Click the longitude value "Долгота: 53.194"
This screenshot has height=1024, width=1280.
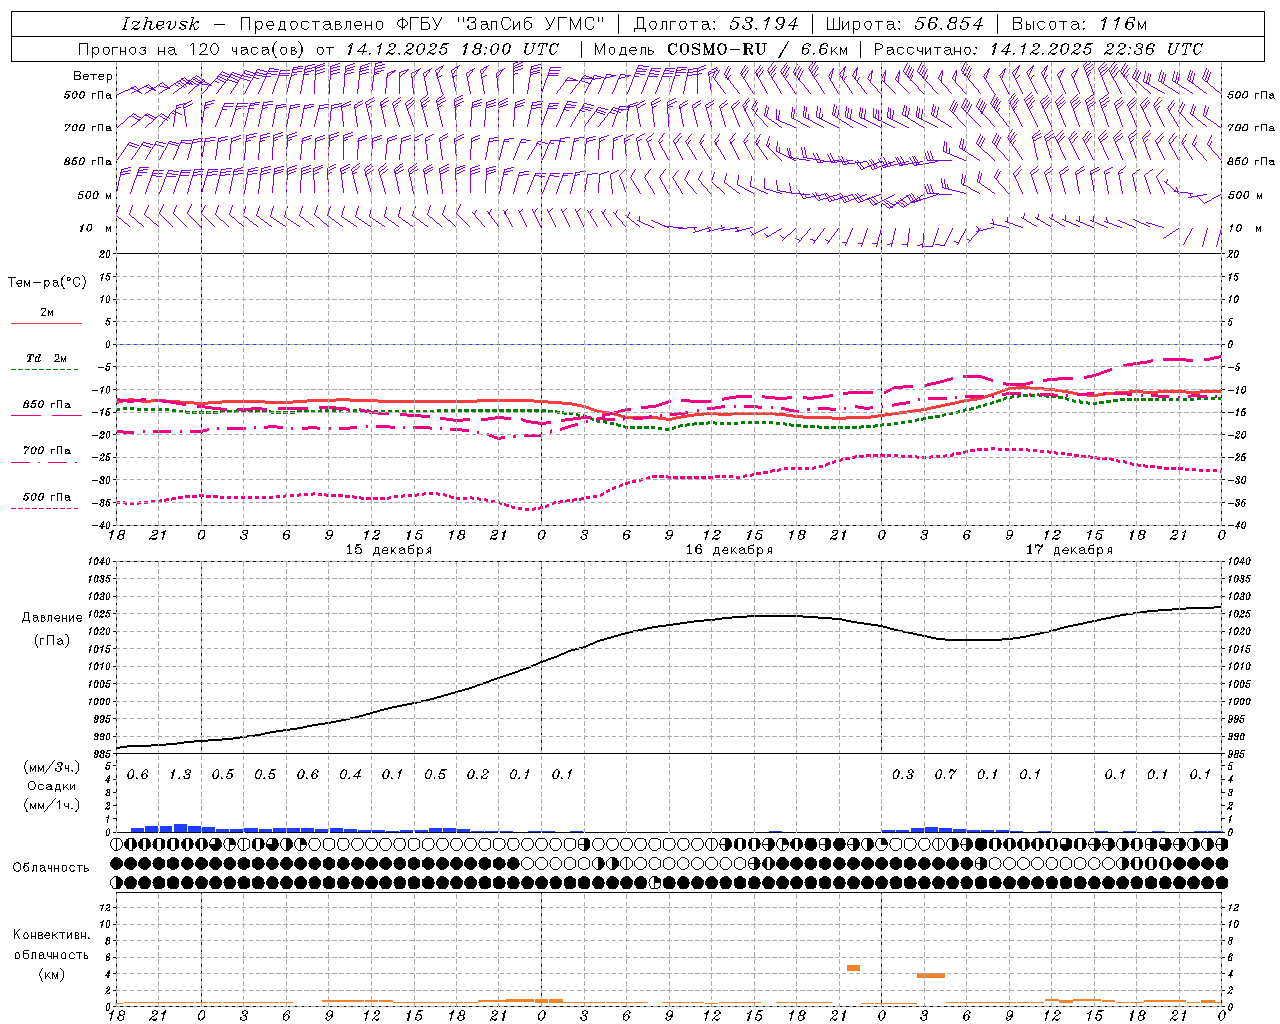[716, 24]
